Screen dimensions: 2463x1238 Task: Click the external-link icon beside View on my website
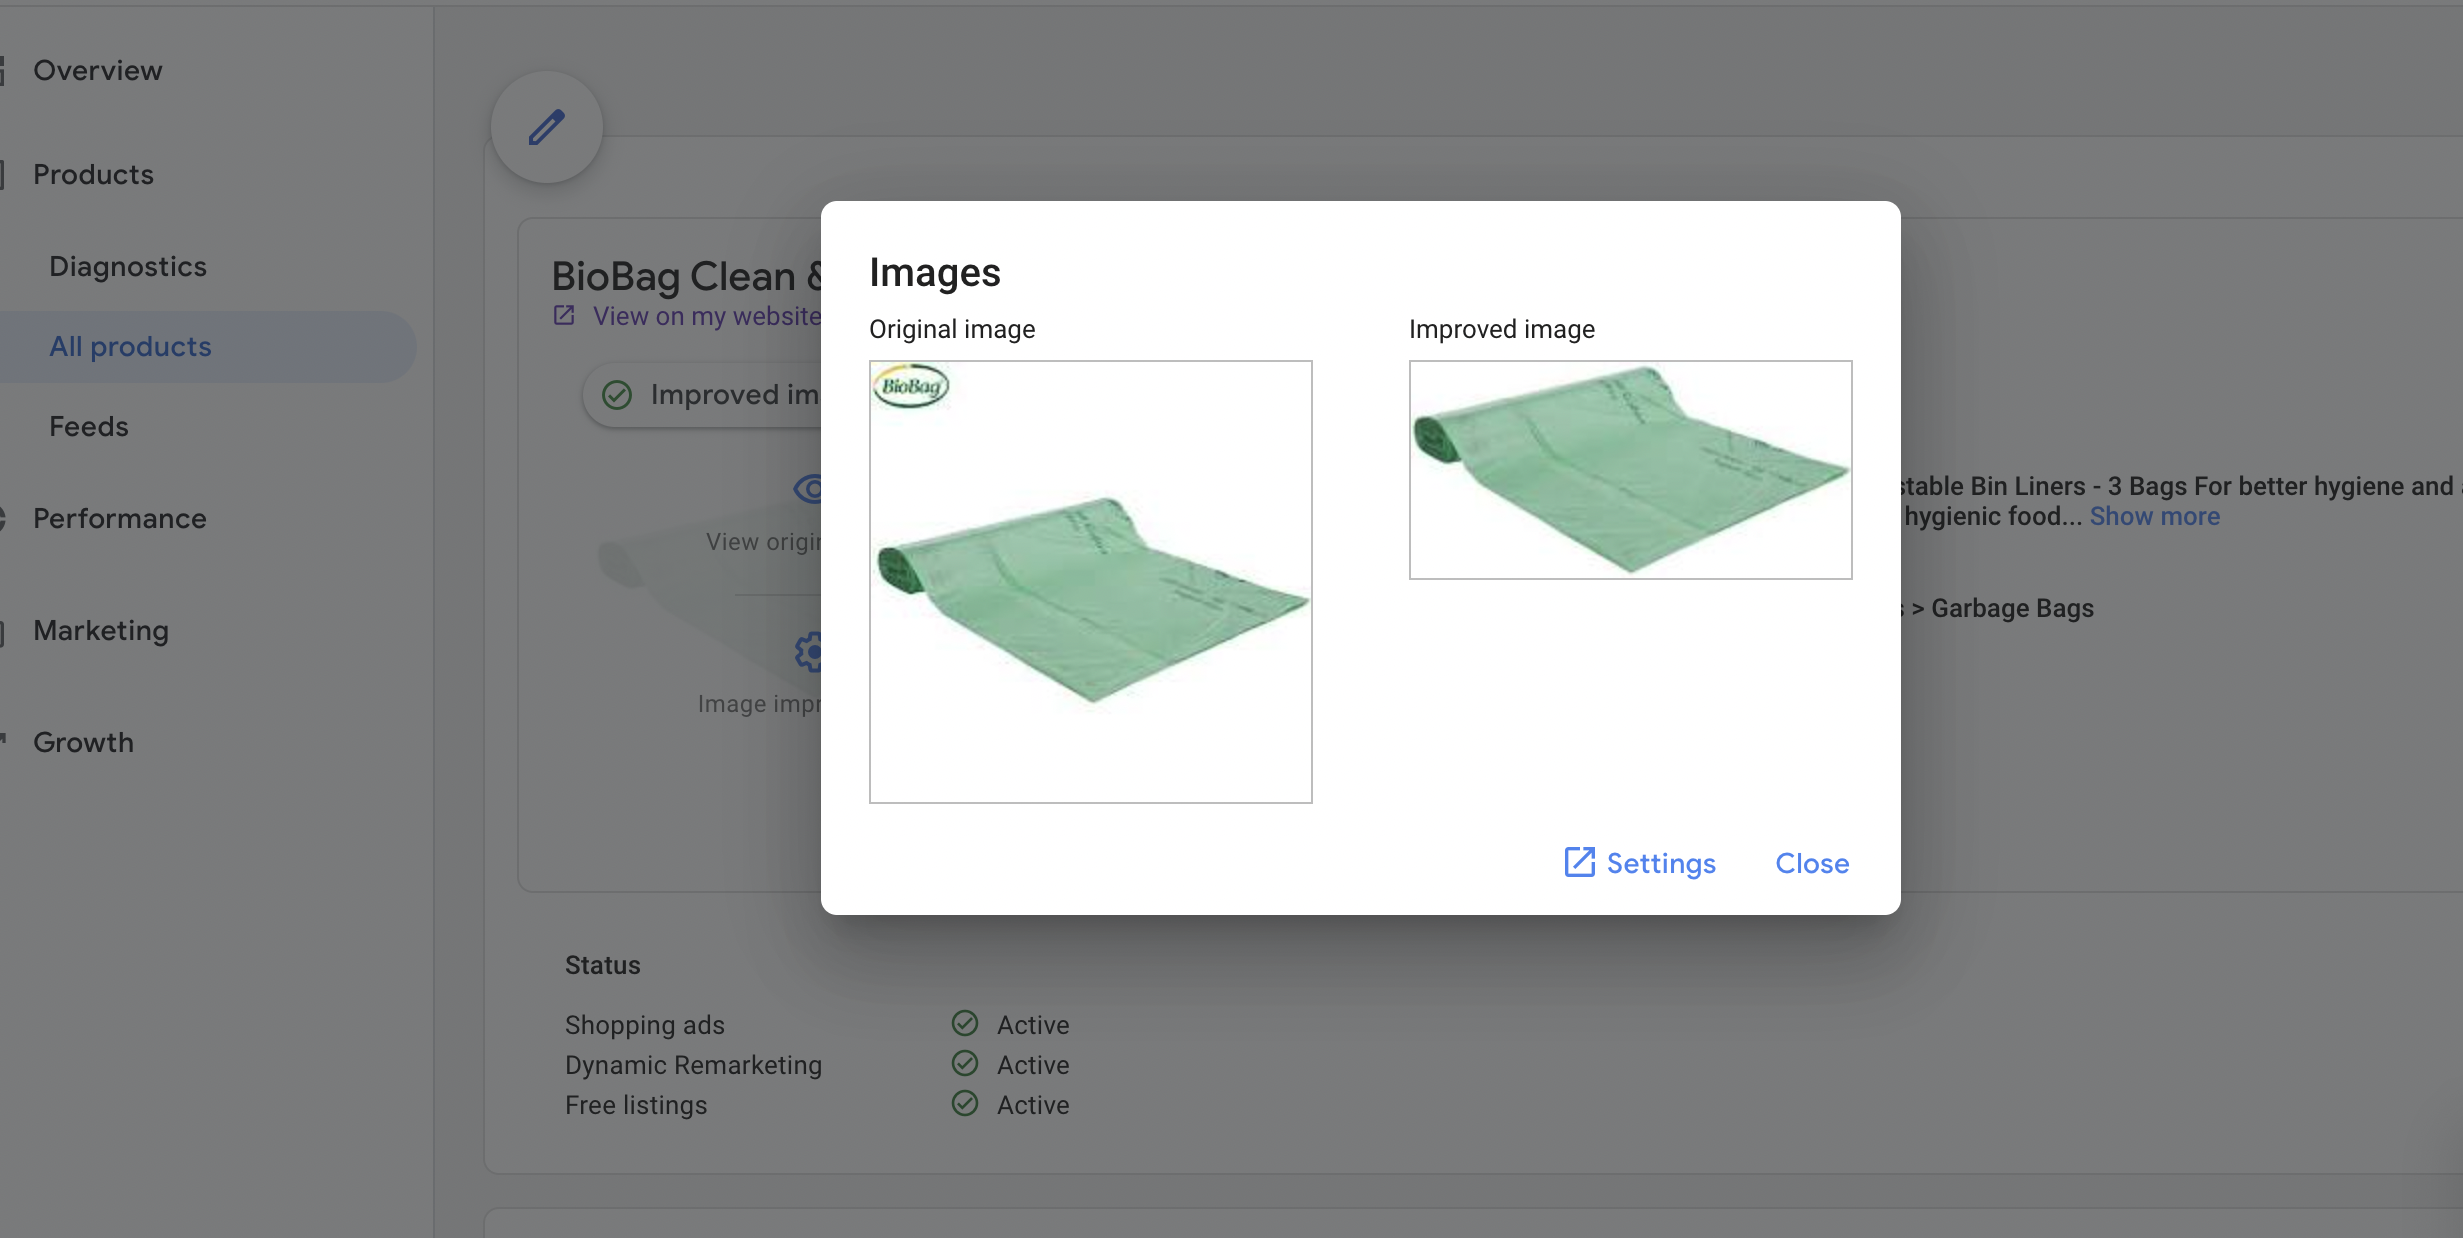point(564,316)
